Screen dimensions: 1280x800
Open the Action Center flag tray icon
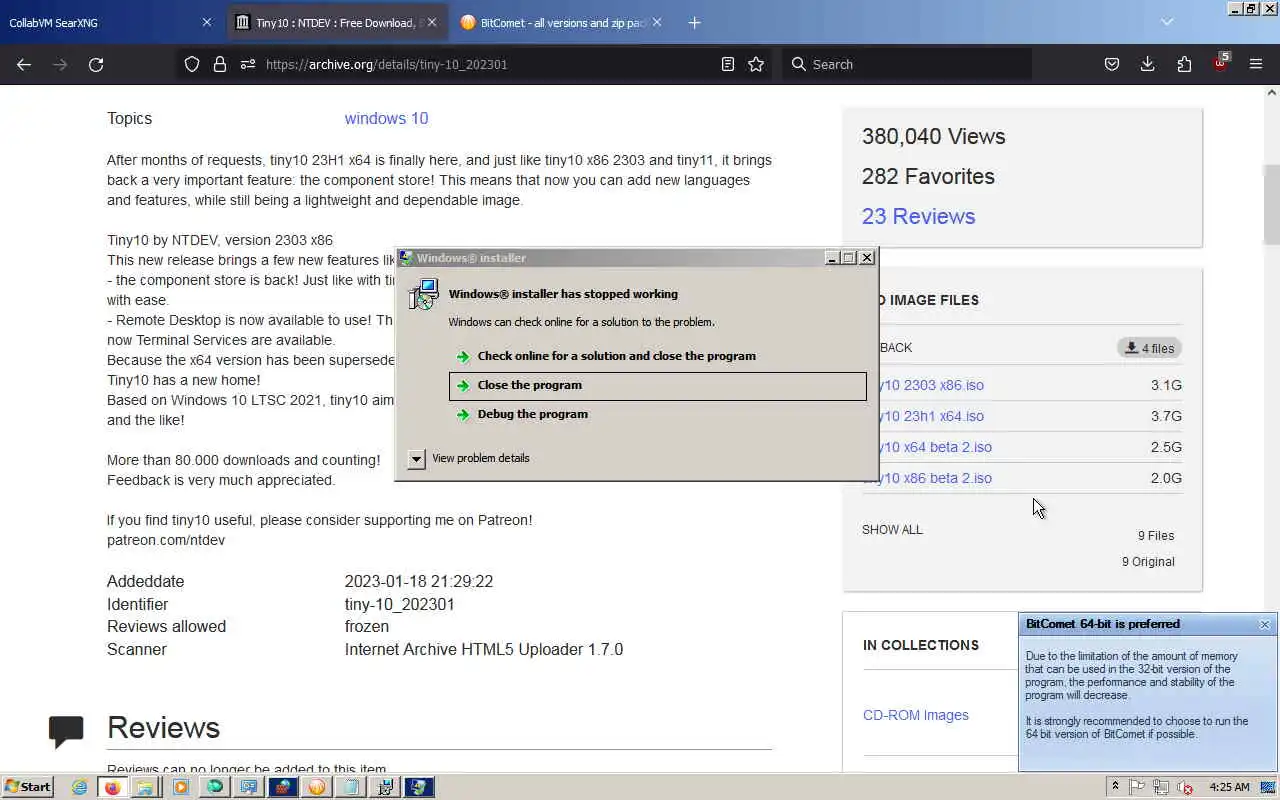1138,787
